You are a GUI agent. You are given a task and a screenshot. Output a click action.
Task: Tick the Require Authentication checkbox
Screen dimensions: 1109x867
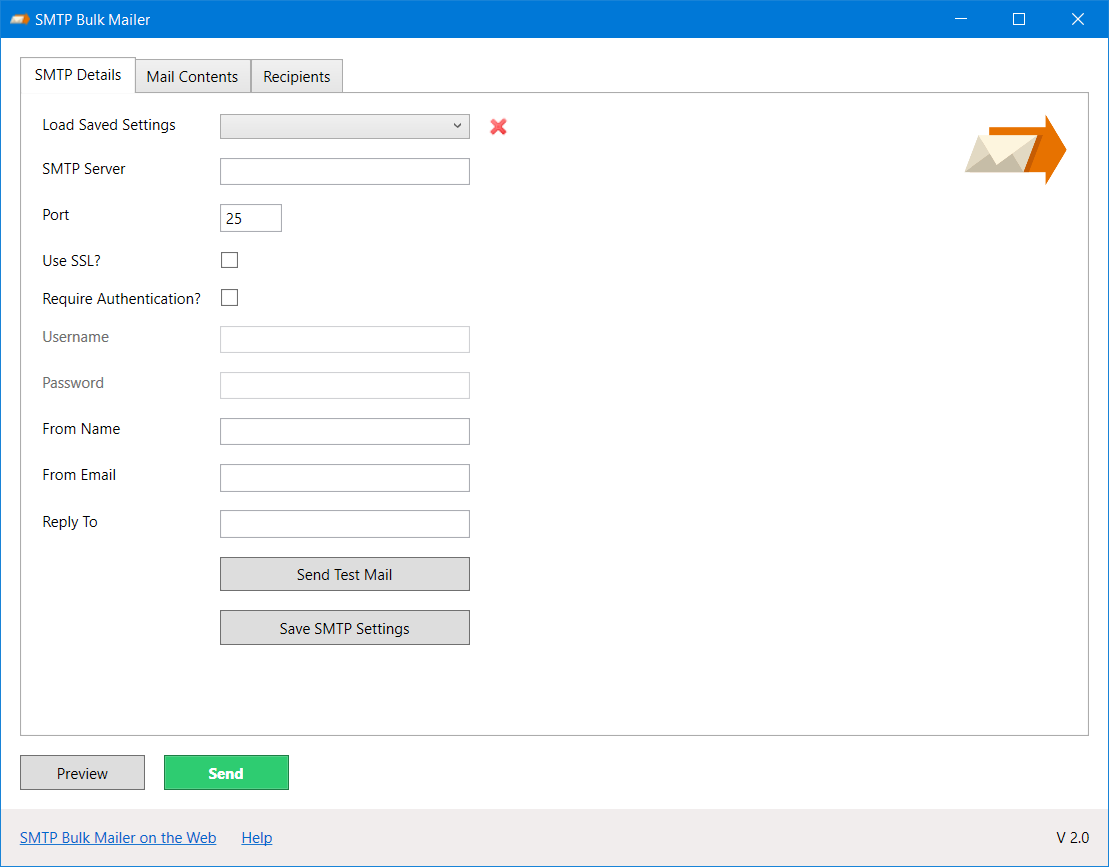tap(229, 298)
